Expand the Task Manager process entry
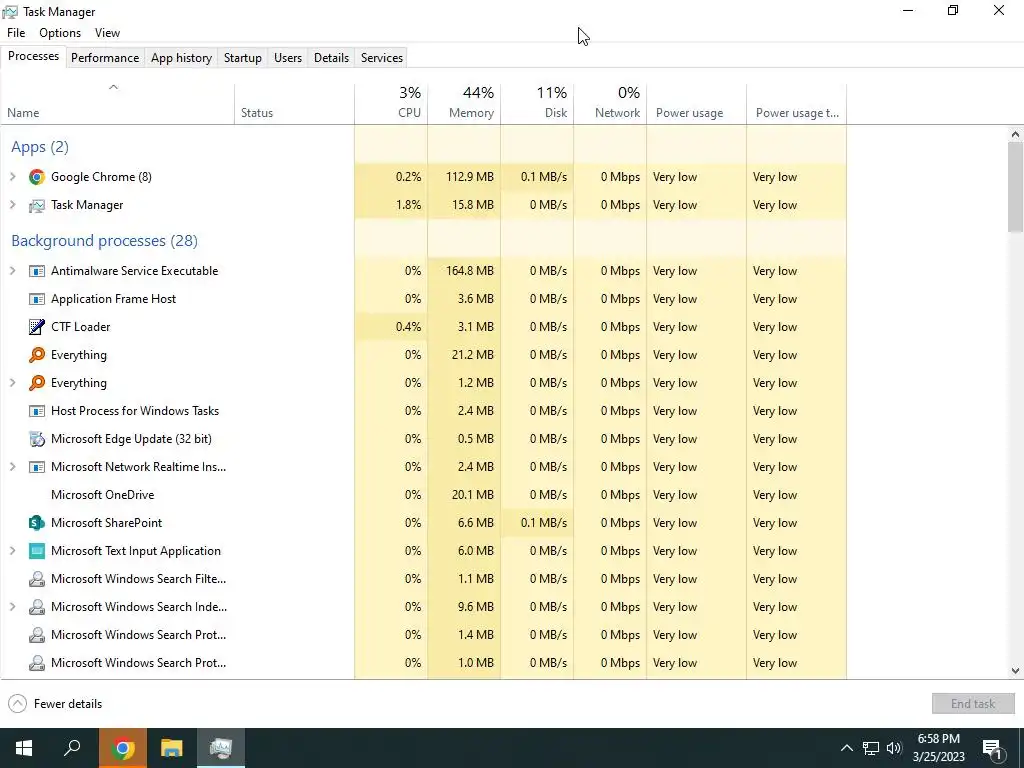Viewport: 1024px width, 768px height. pyautogui.click(x=12, y=205)
